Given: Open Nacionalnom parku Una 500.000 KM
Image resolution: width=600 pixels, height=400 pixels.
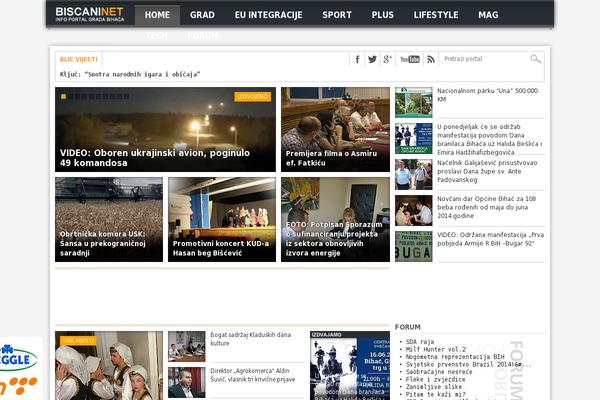Looking at the screenshot, I should pyautogui.click(x=487, y=95).
